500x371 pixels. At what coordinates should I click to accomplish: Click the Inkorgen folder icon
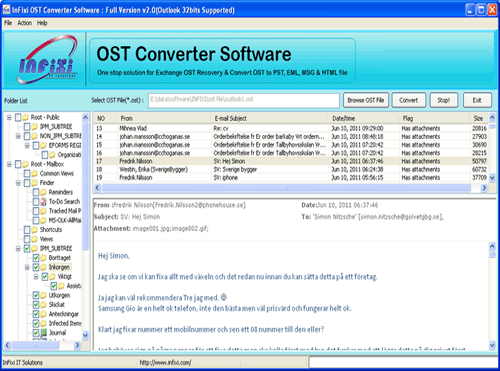tap(43, 267)
